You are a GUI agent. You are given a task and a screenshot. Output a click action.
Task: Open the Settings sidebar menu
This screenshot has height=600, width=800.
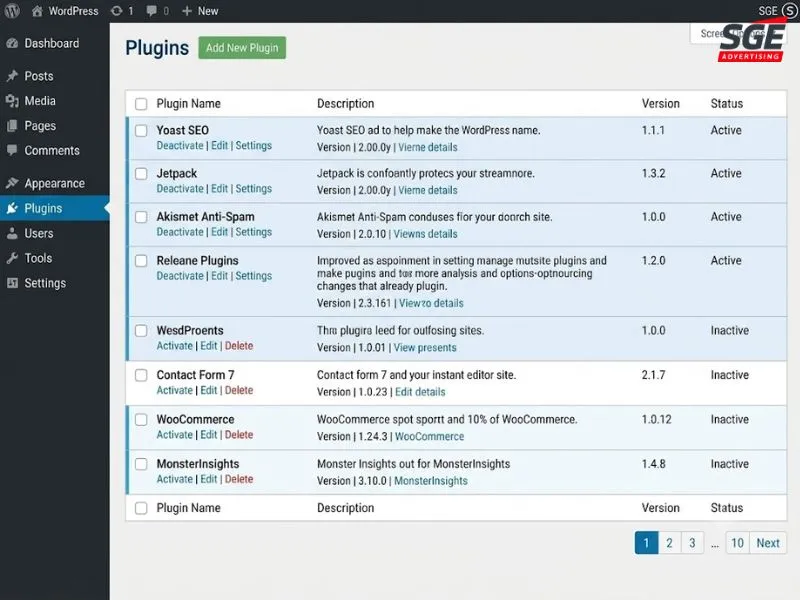click(55, 283)
